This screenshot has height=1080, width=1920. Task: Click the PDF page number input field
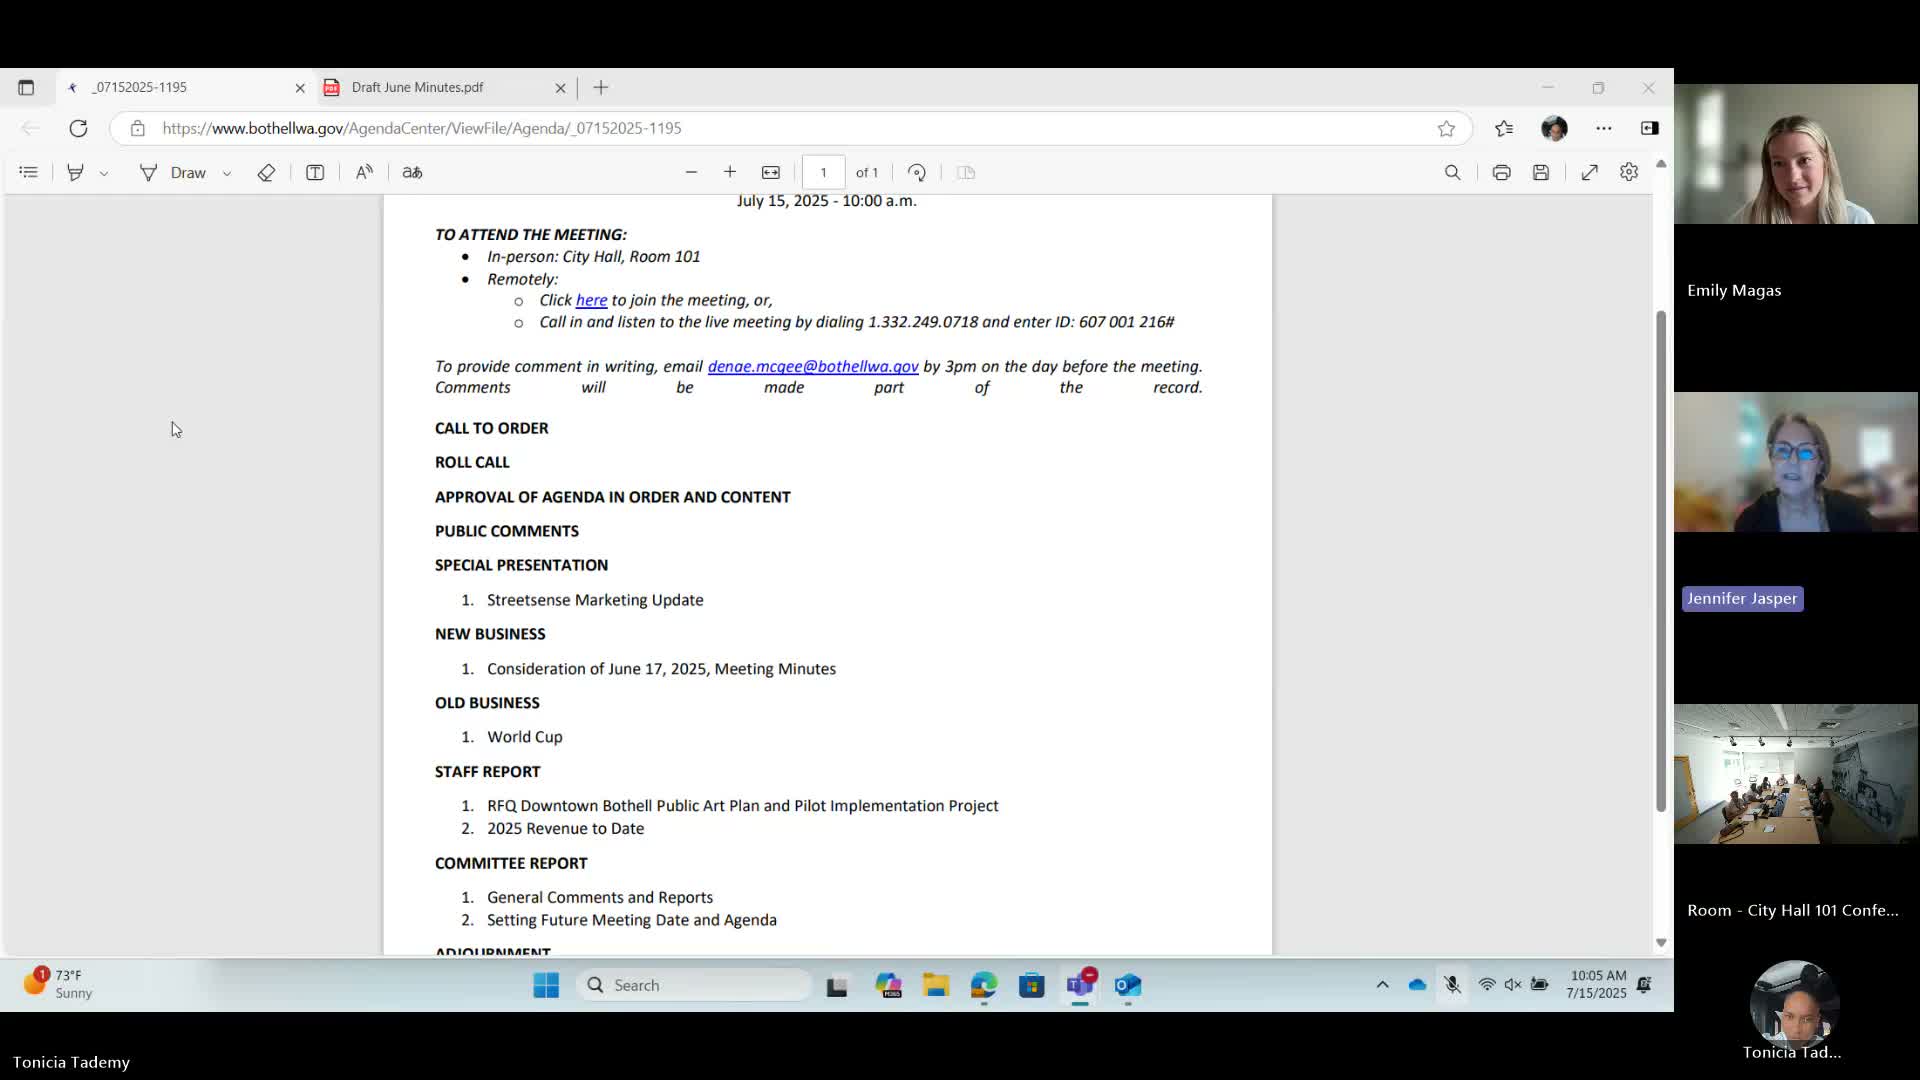pos(823,172)
